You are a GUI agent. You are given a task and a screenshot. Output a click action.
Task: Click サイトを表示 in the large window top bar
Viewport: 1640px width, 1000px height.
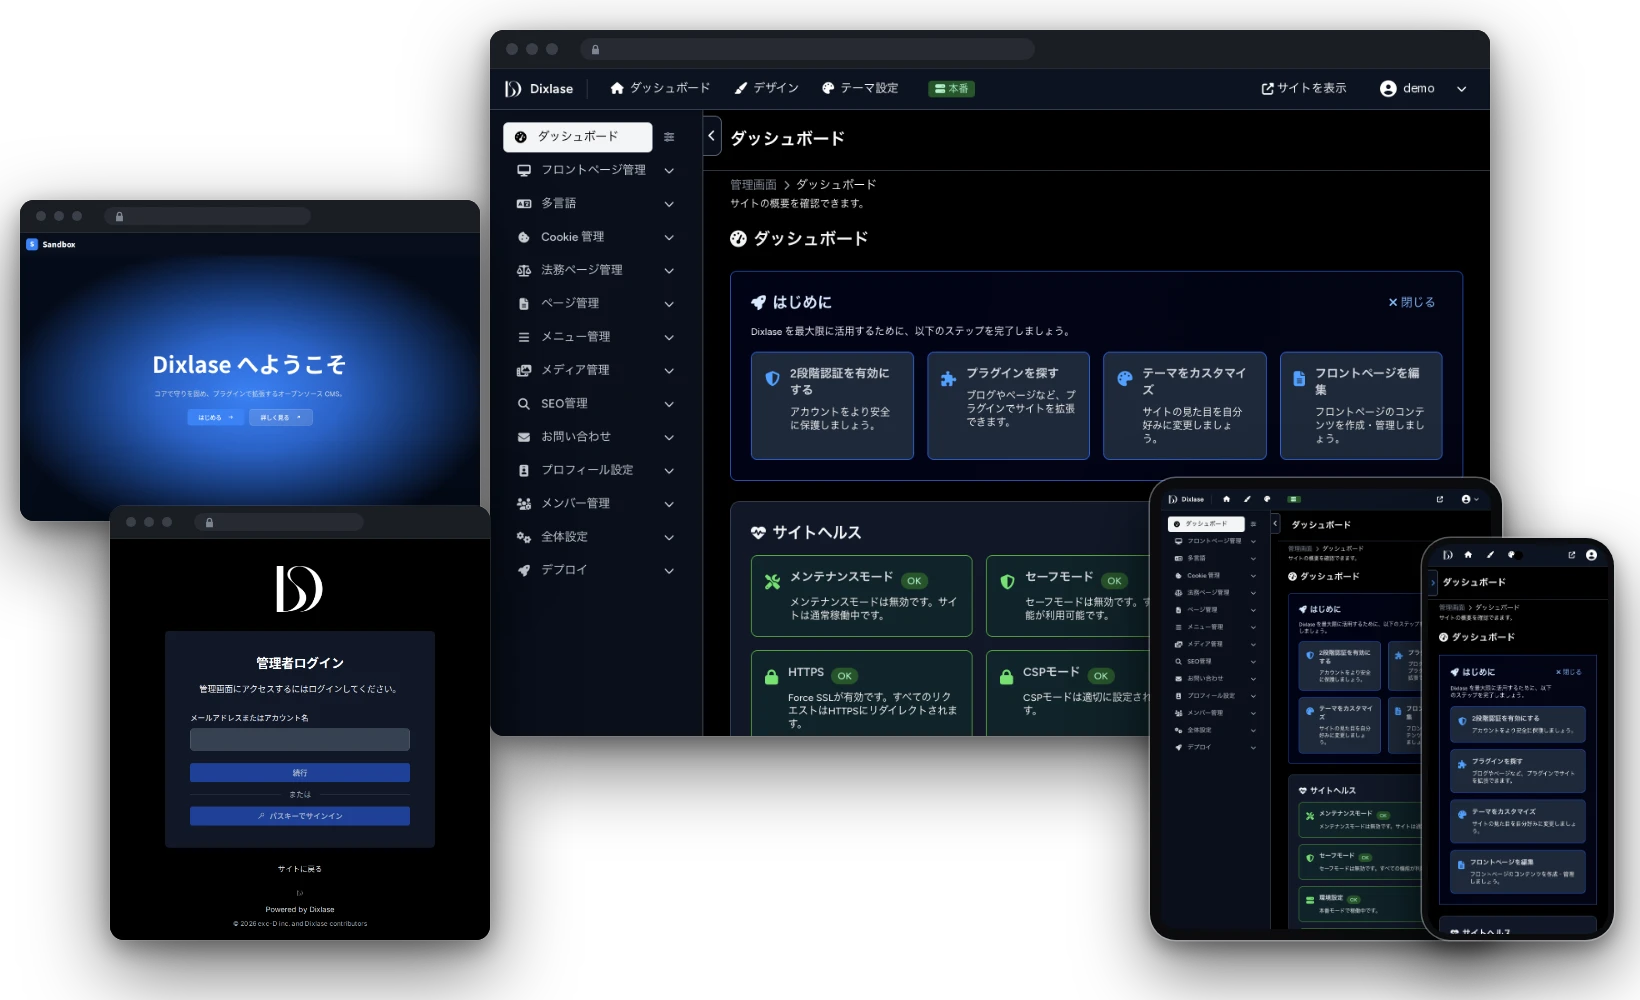(x=1304, y=88)
